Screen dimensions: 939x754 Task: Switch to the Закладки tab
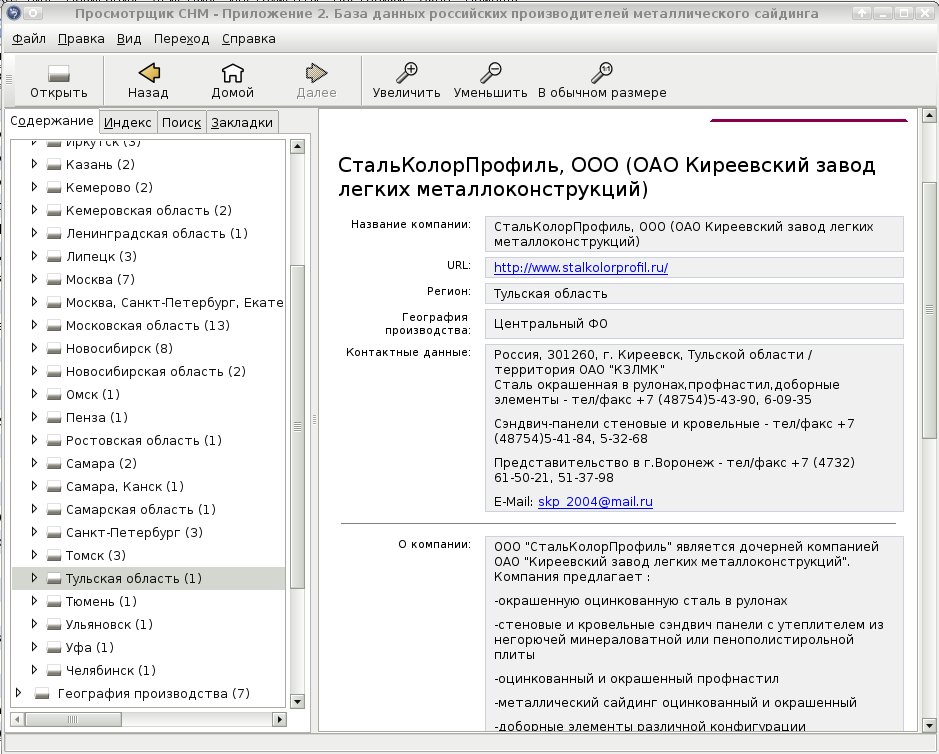(x=242, y=123)
